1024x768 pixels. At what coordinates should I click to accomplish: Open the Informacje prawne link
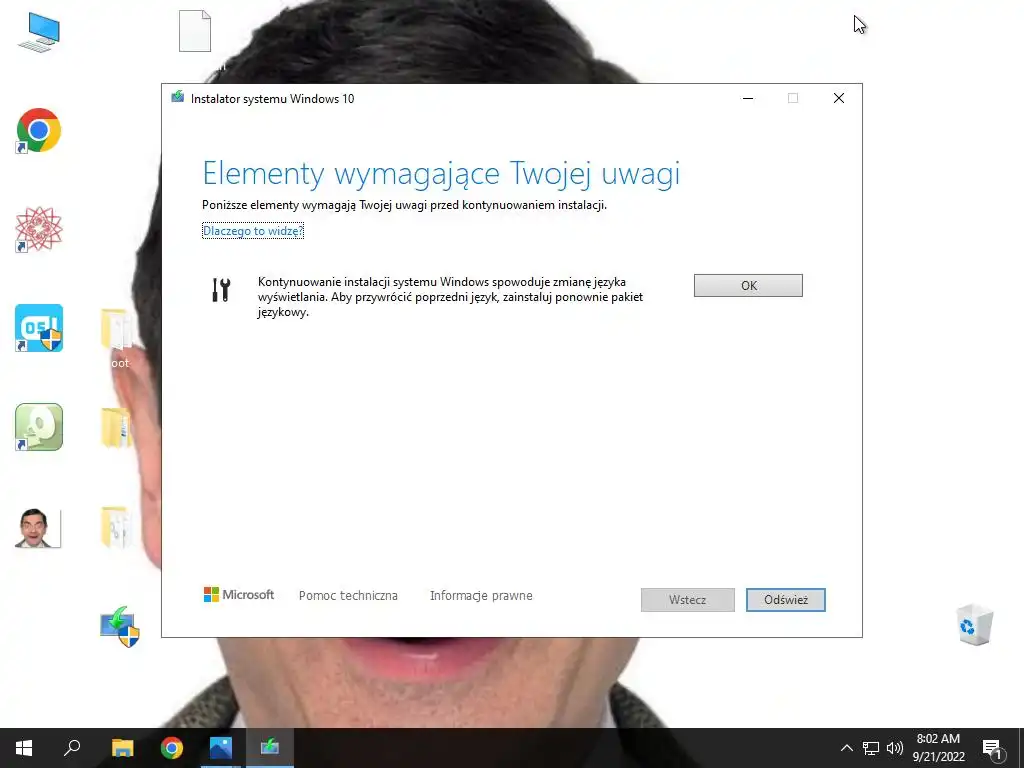(x=481, y=596)
